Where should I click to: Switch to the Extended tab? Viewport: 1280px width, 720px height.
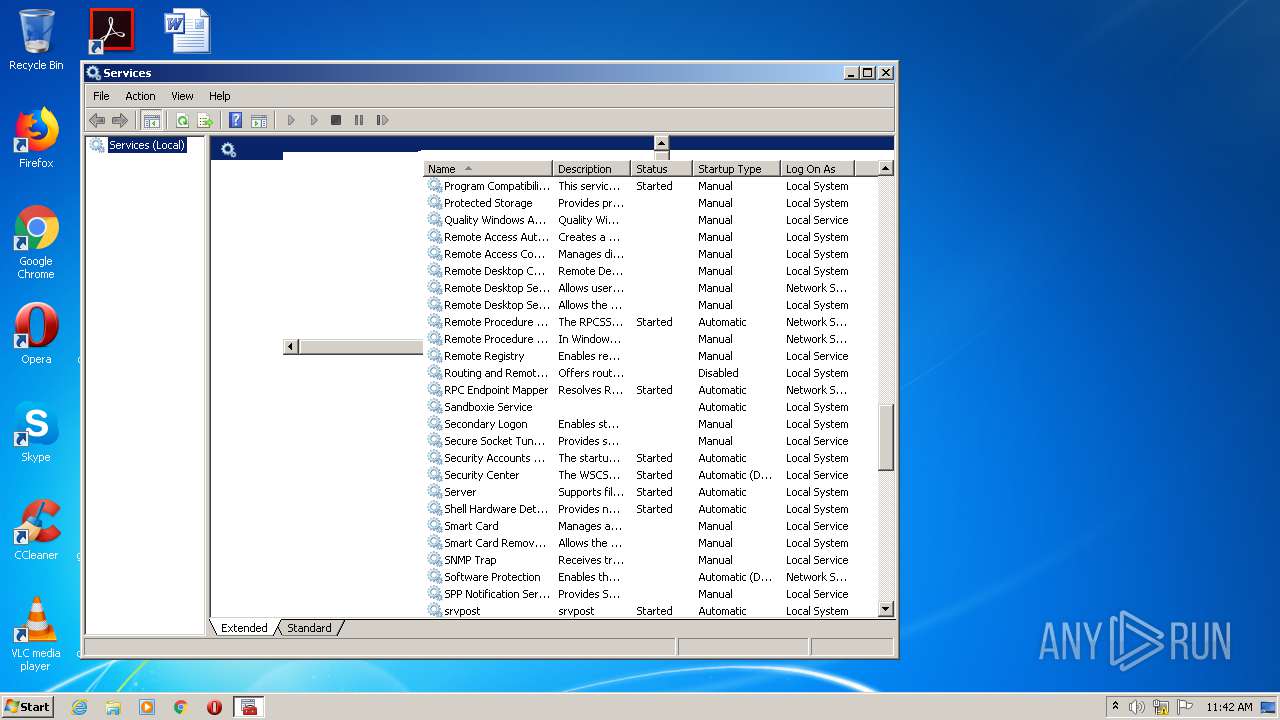point(244,628)
